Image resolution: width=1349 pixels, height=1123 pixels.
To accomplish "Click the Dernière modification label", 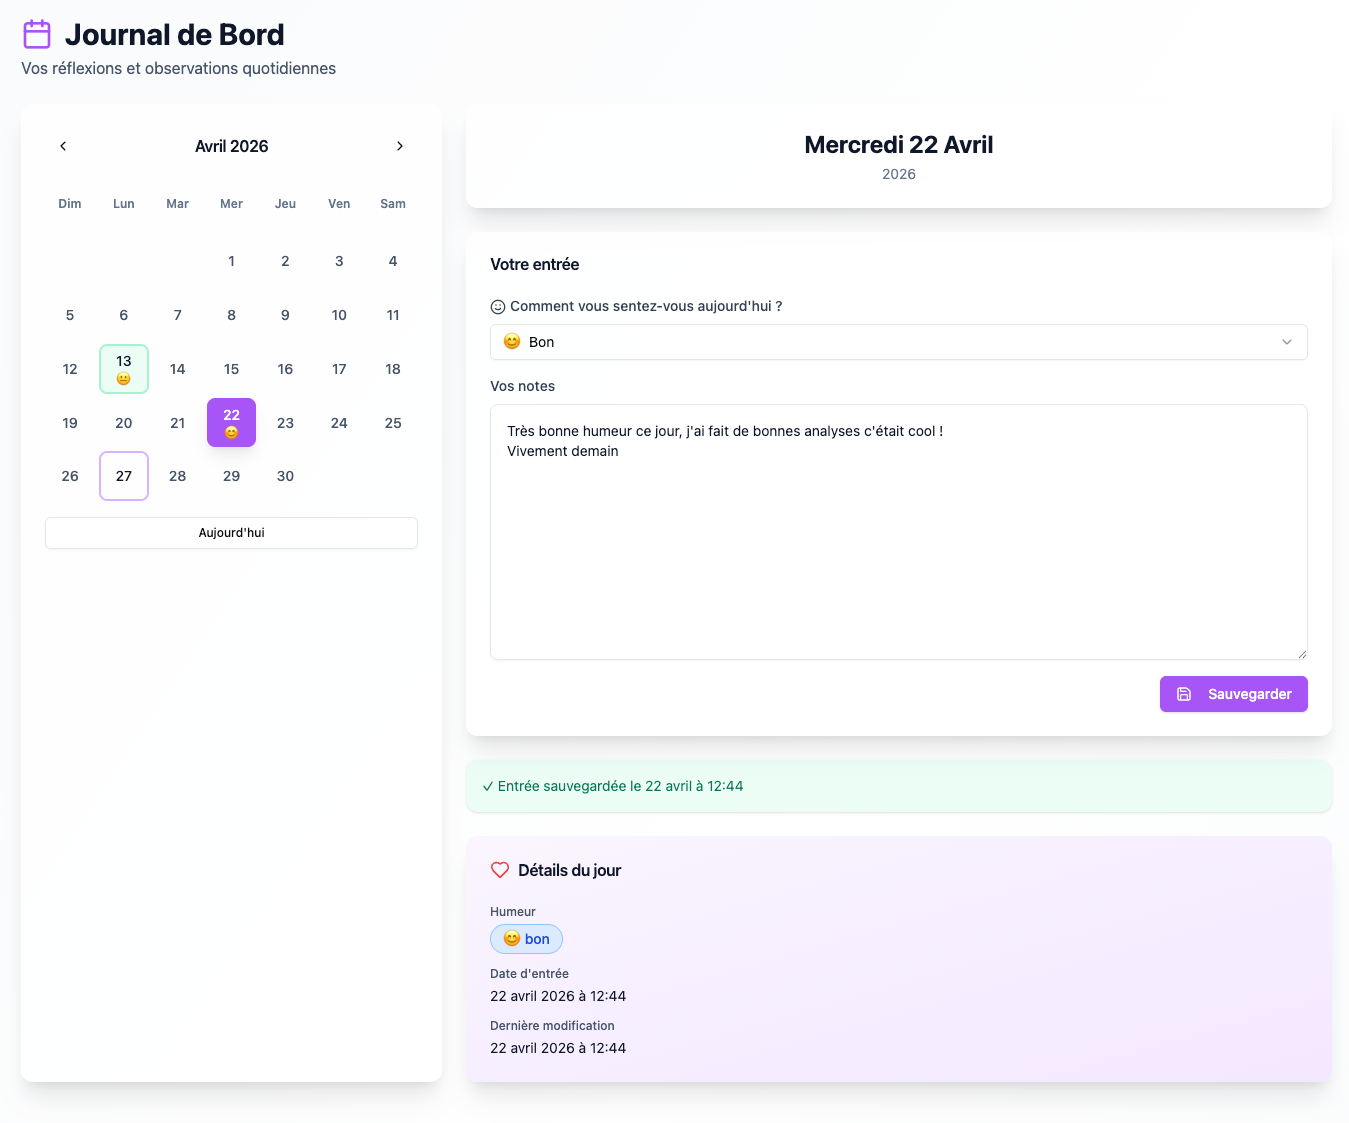I will (x=552, y=1026).
